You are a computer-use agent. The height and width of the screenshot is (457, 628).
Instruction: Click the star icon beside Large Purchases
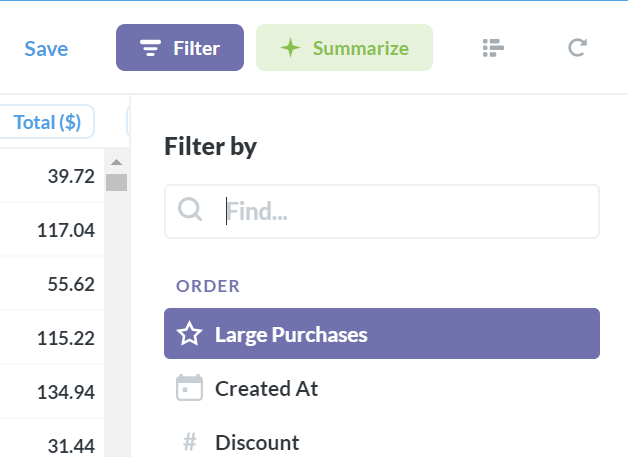pos(189,334)
